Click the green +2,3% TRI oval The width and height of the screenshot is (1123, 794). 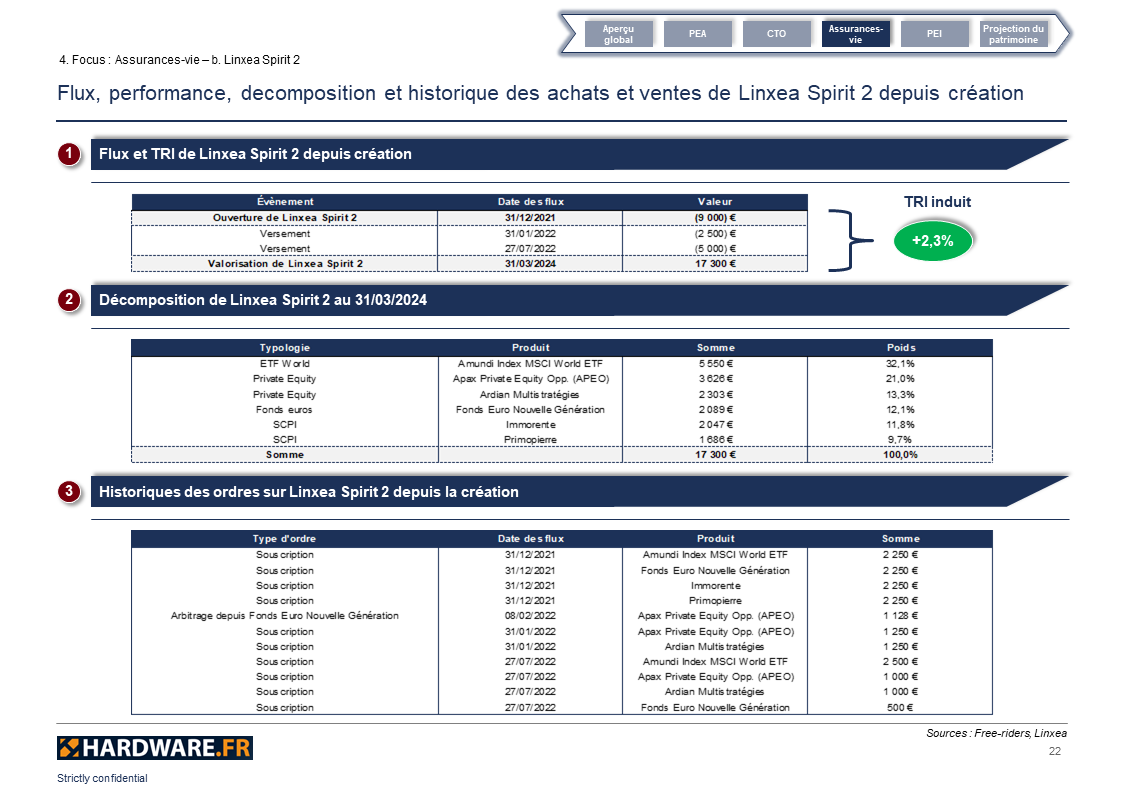932,241
